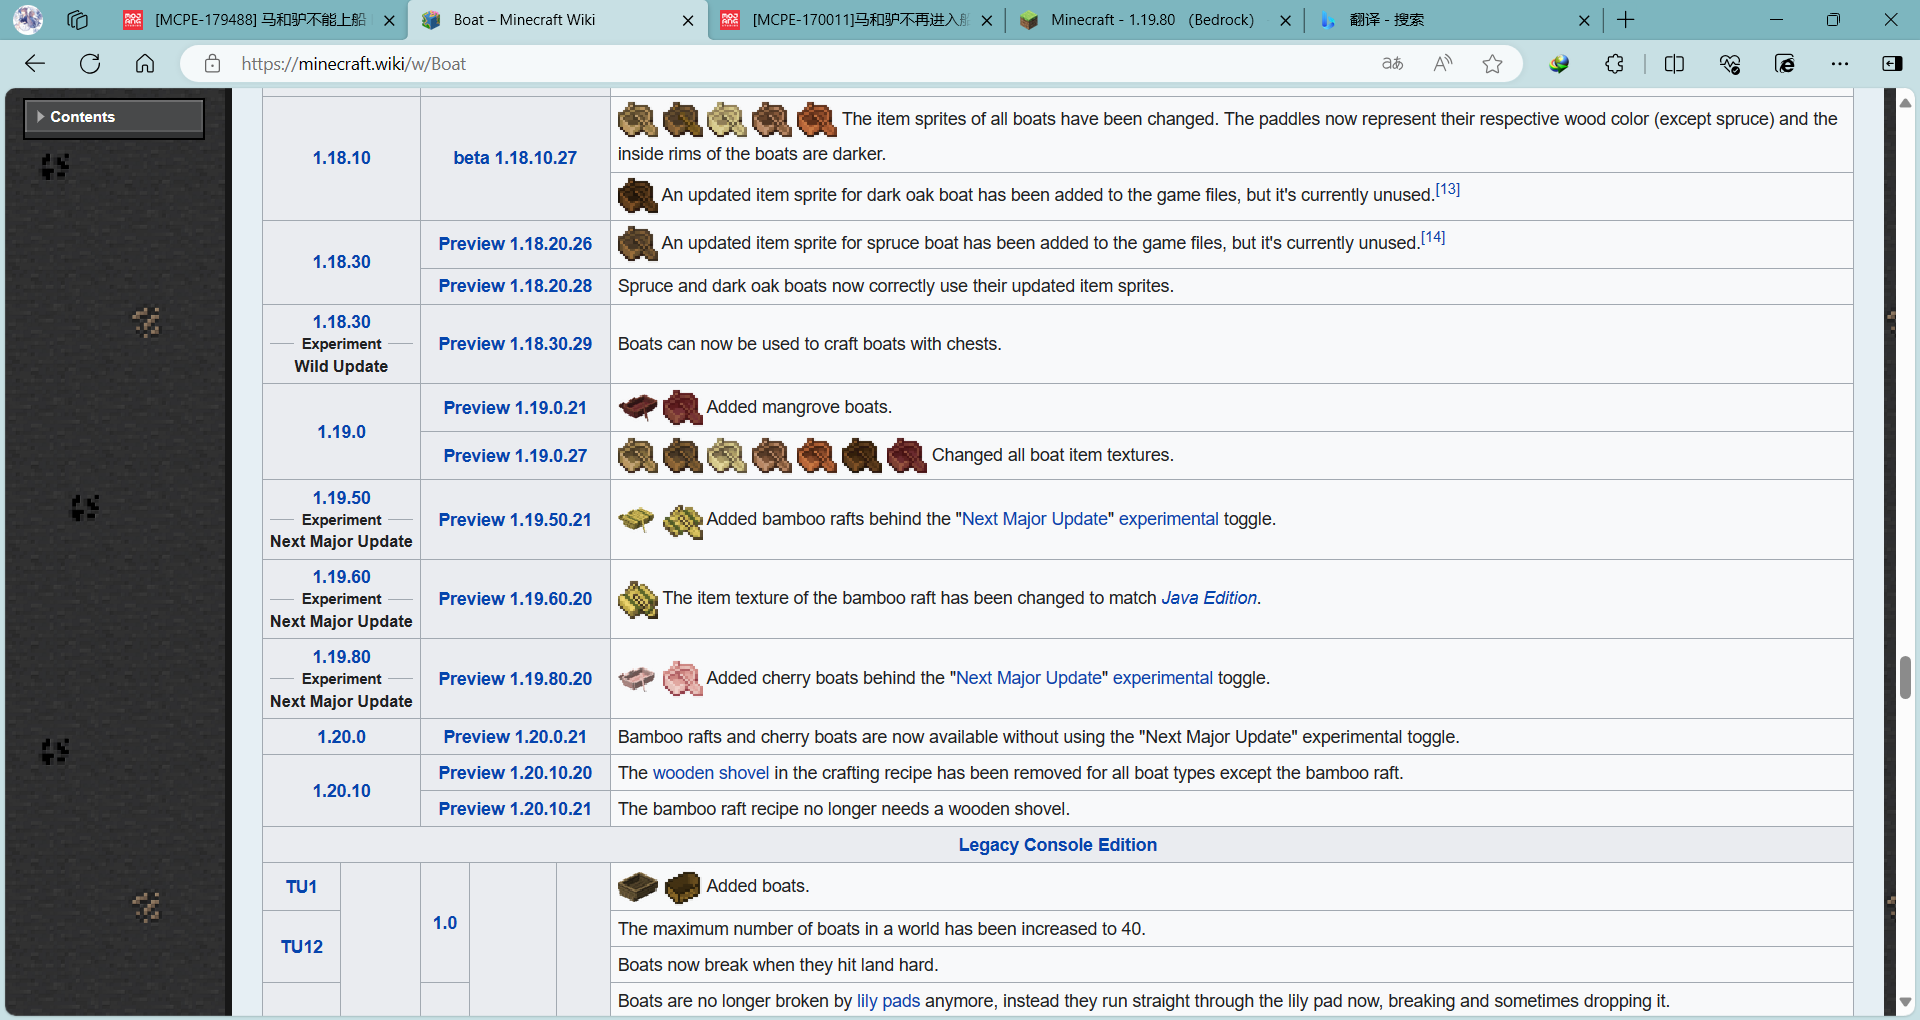This screenshot has height=1020, width=1920.
Task: Click reference footnote 13
Action: pyautogui.click(x=1447, y=189)
